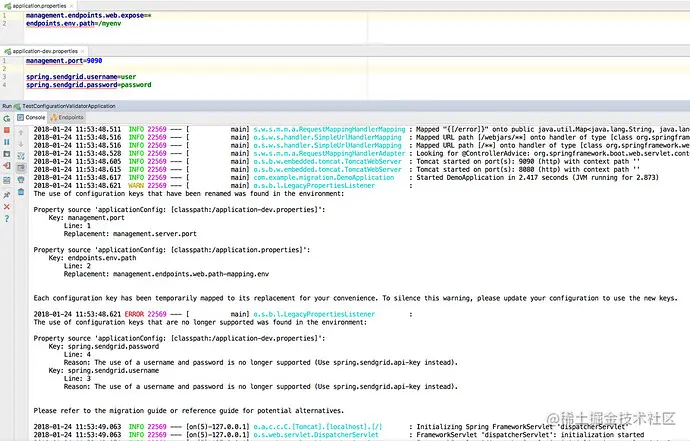Click the o.a.c.c.C.[Tomcat].[localhost].[/] logger name
Image resolution: width=690 pixels, height=441 pixels.
pos(318,426)
